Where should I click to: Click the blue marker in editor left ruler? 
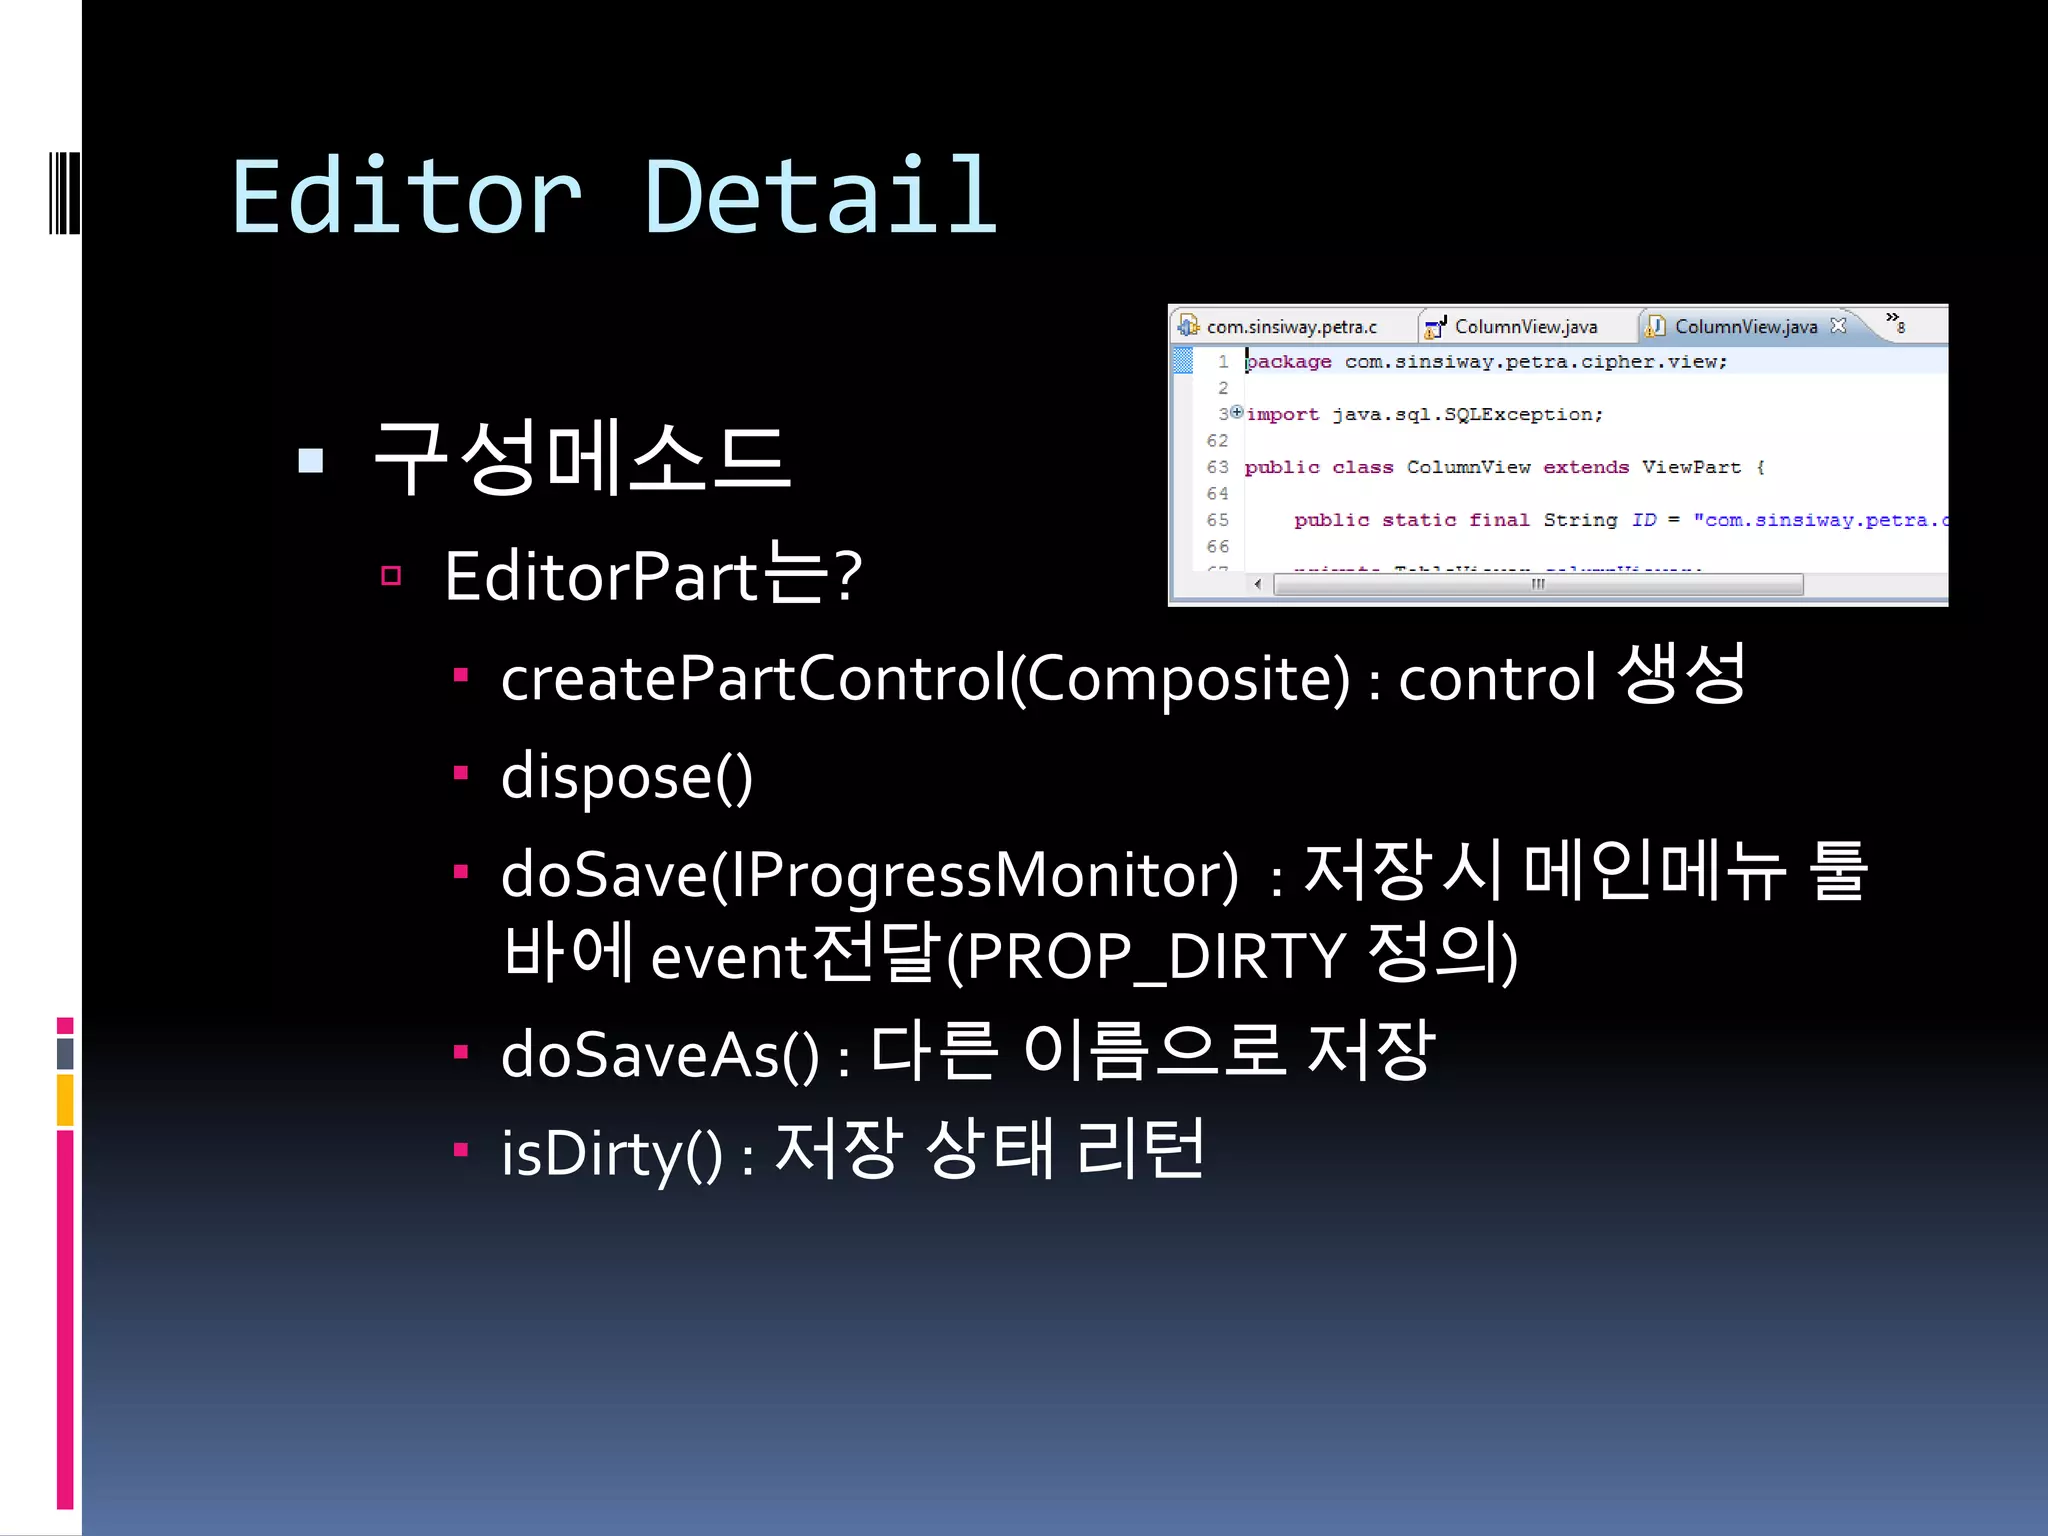pyautogui.click(x=1183, y=360)
